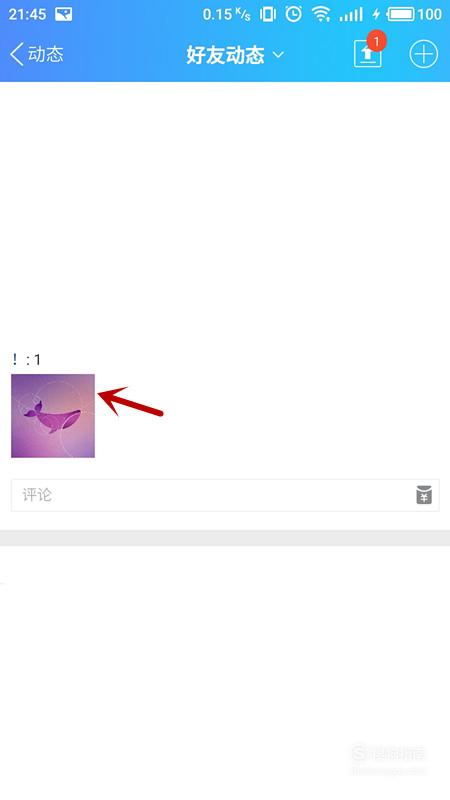The width and height of the screenshot is (450, 800).
Task: Tap the battery 100 indicator
Action: tap(414, 14)
